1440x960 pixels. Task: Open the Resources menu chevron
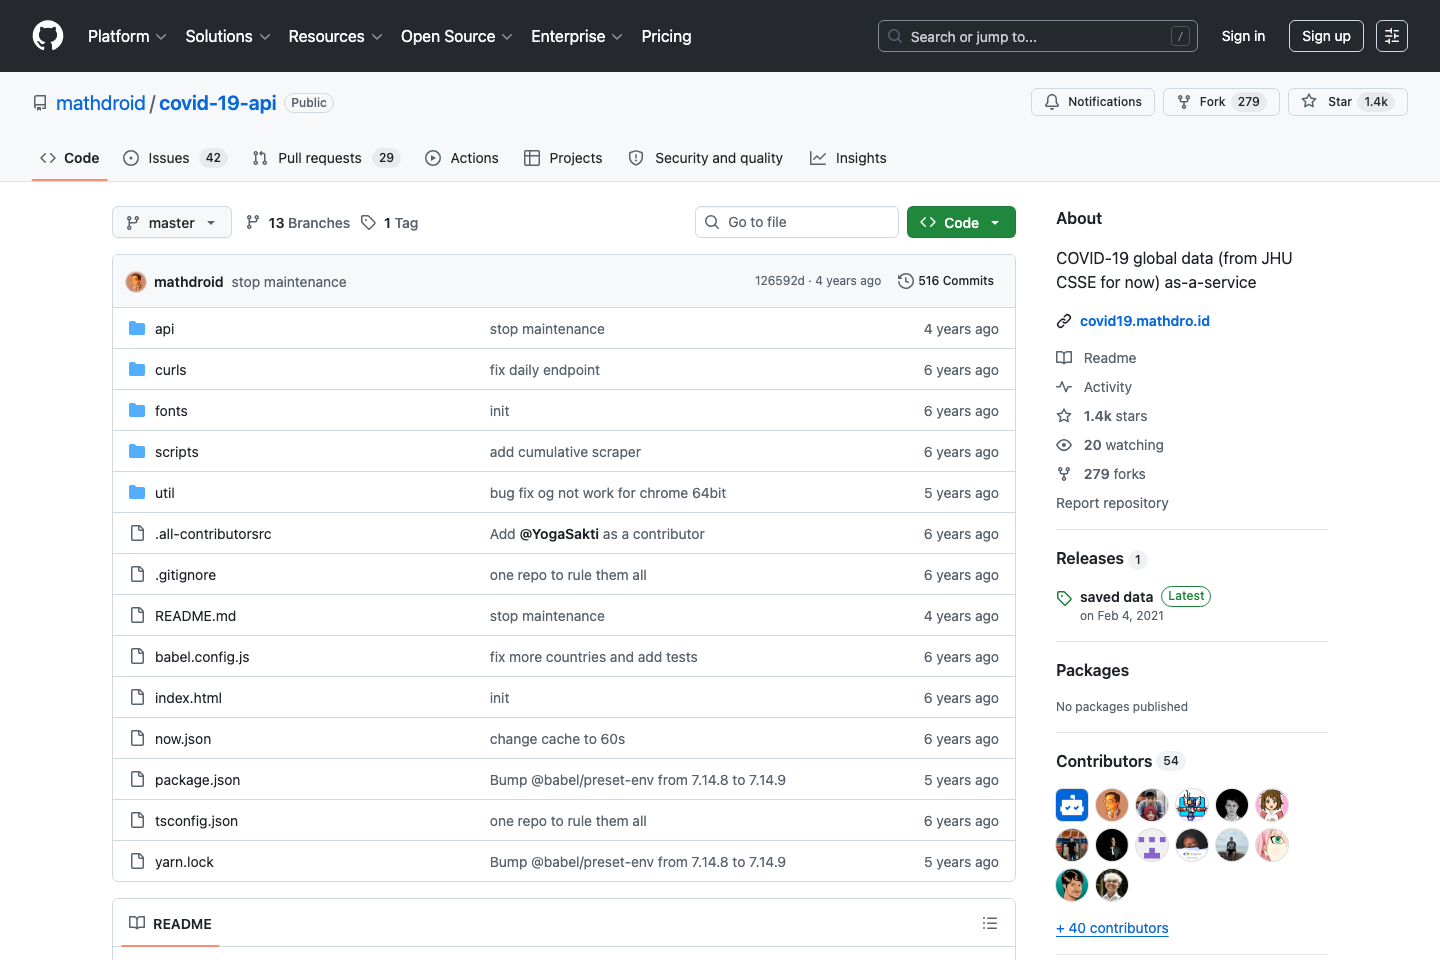378,37
